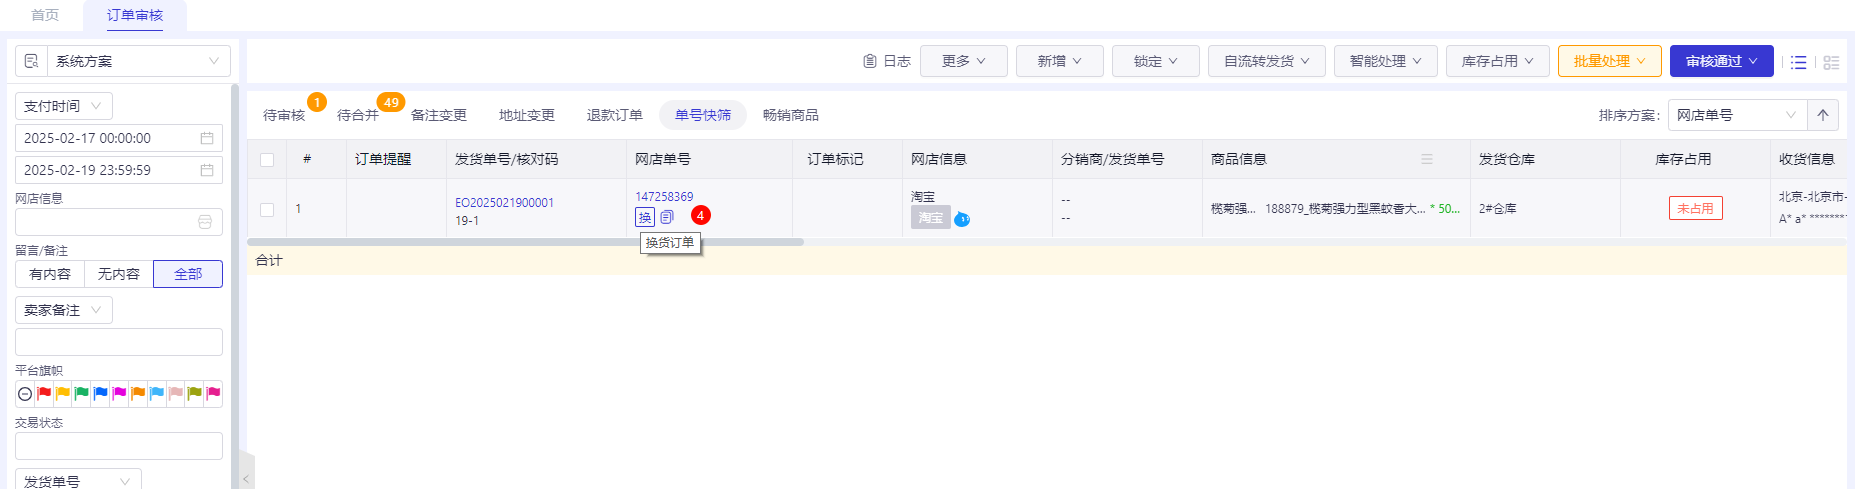Click the scheme search icon beside 系统方案
1855x489 pixels.
click(x=31, y=61)
